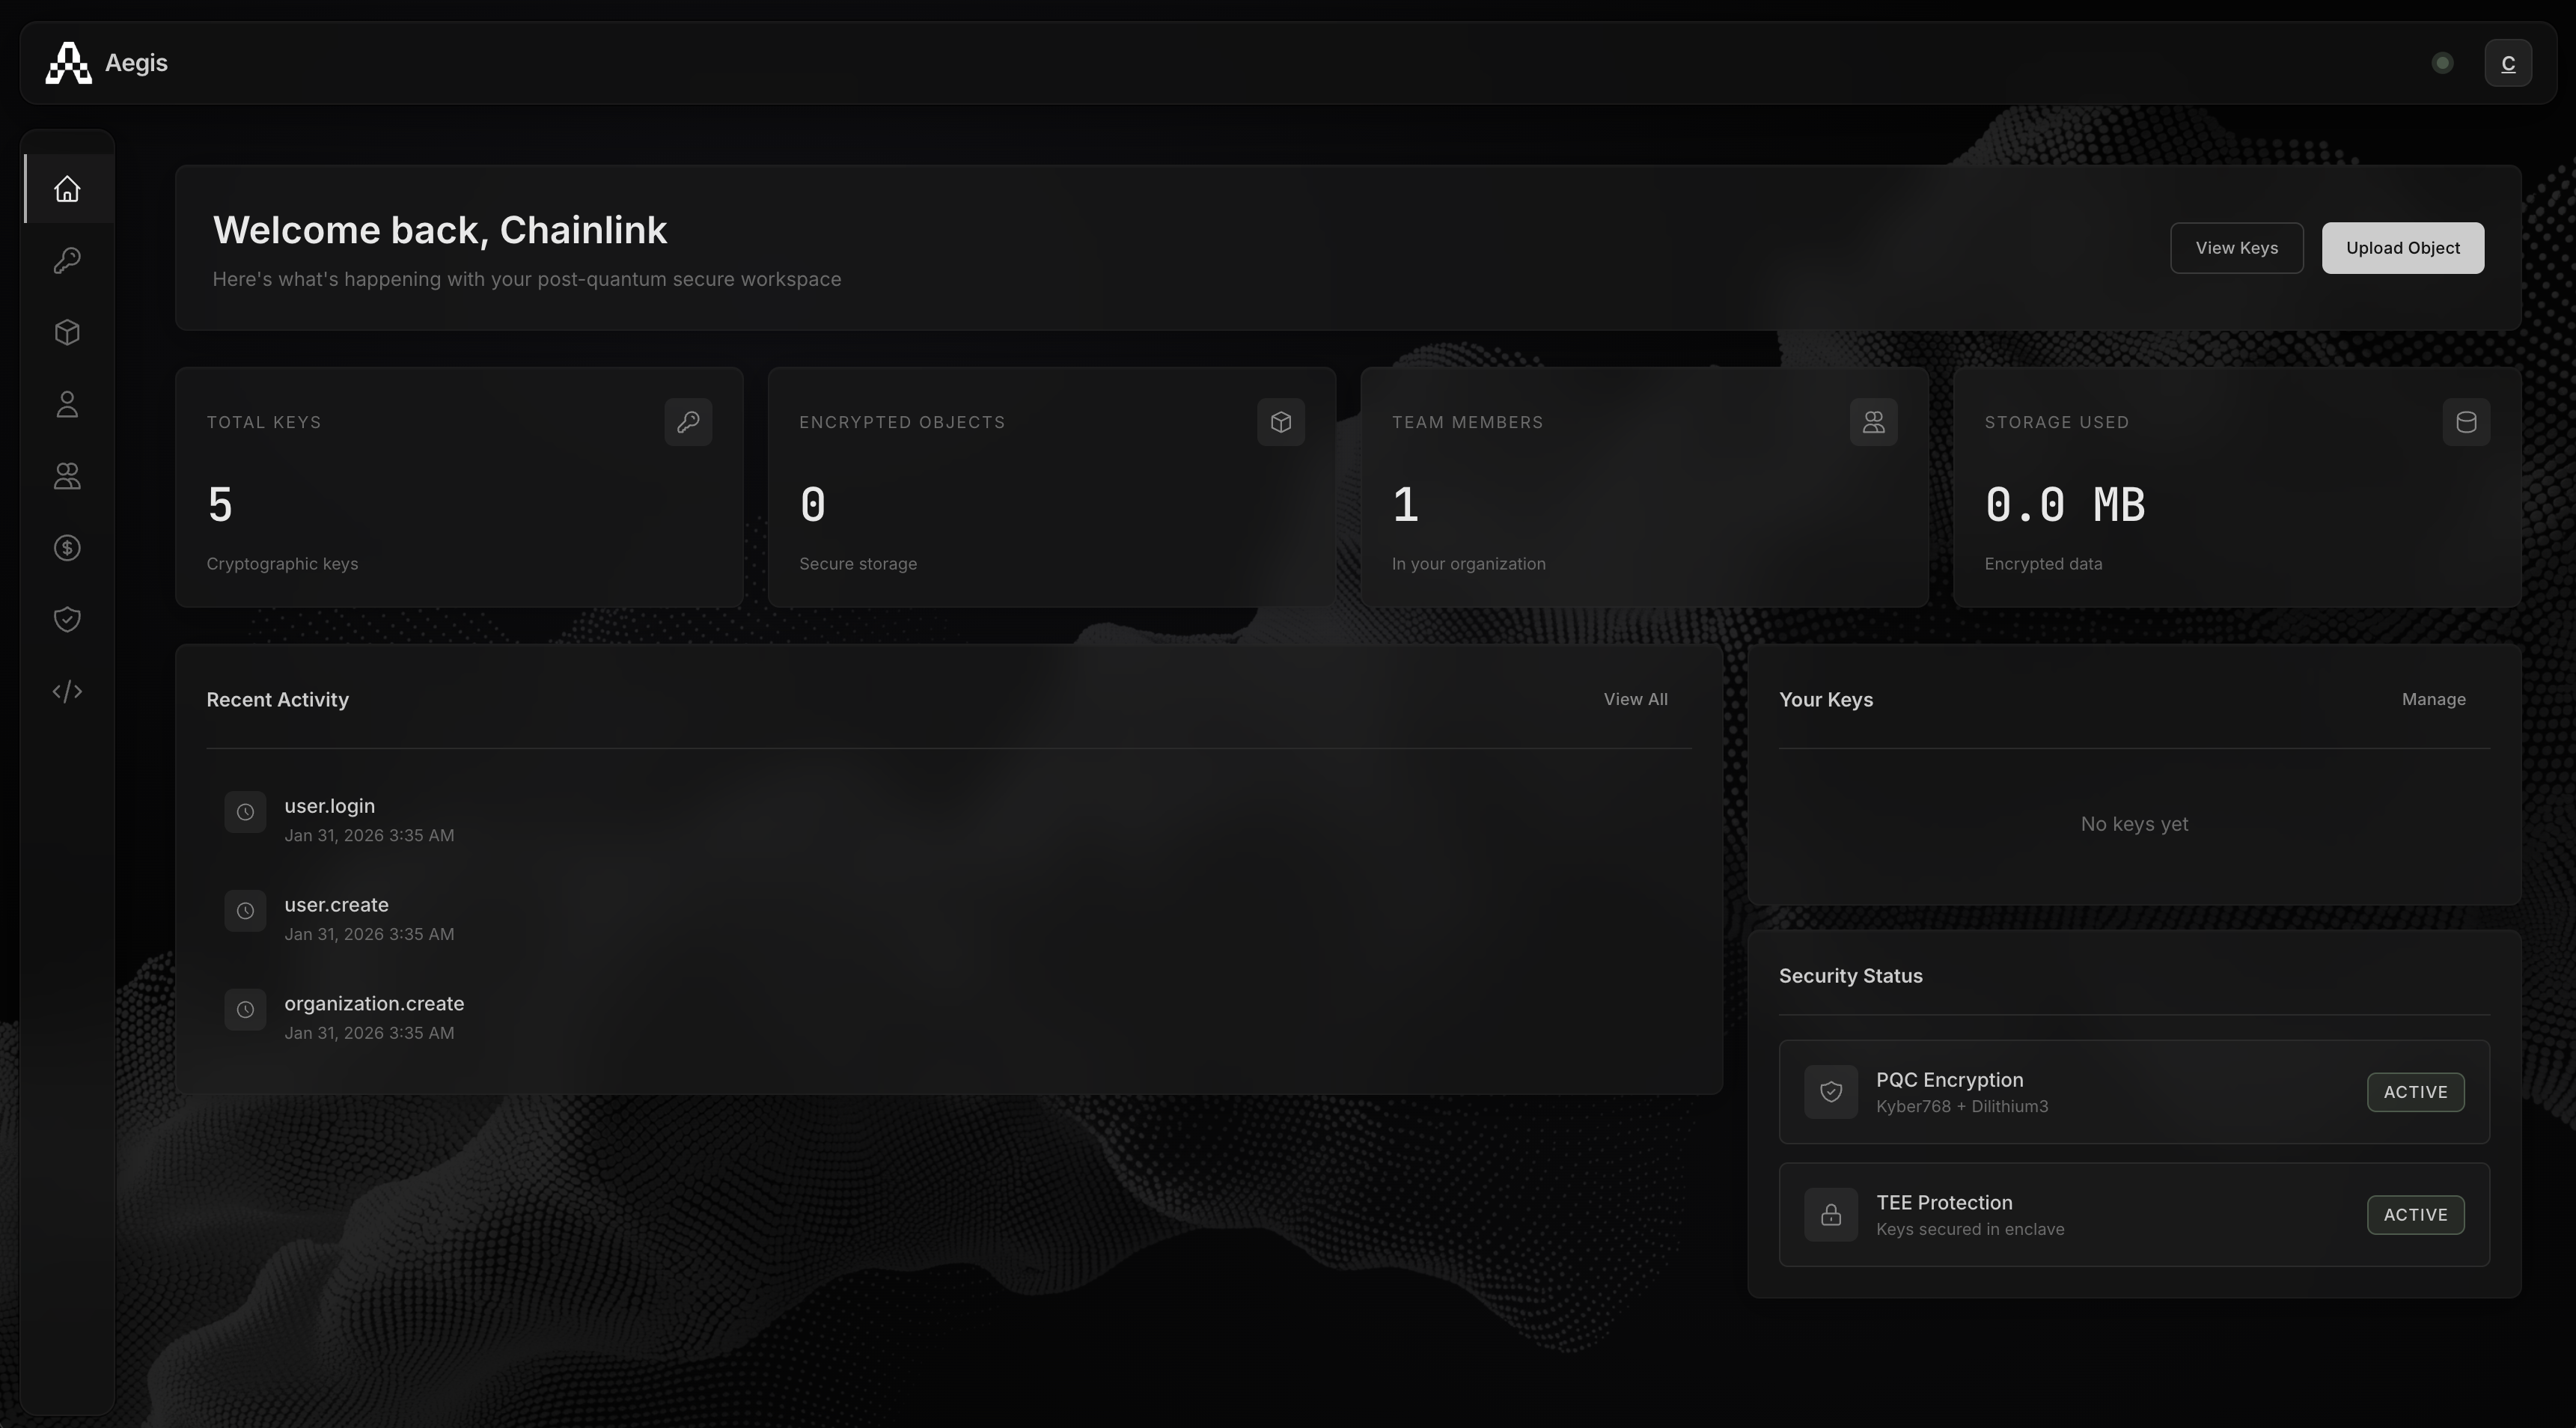Open the Manage link in Your Keys
2576x1428 pixels.
pos(2433,699)
